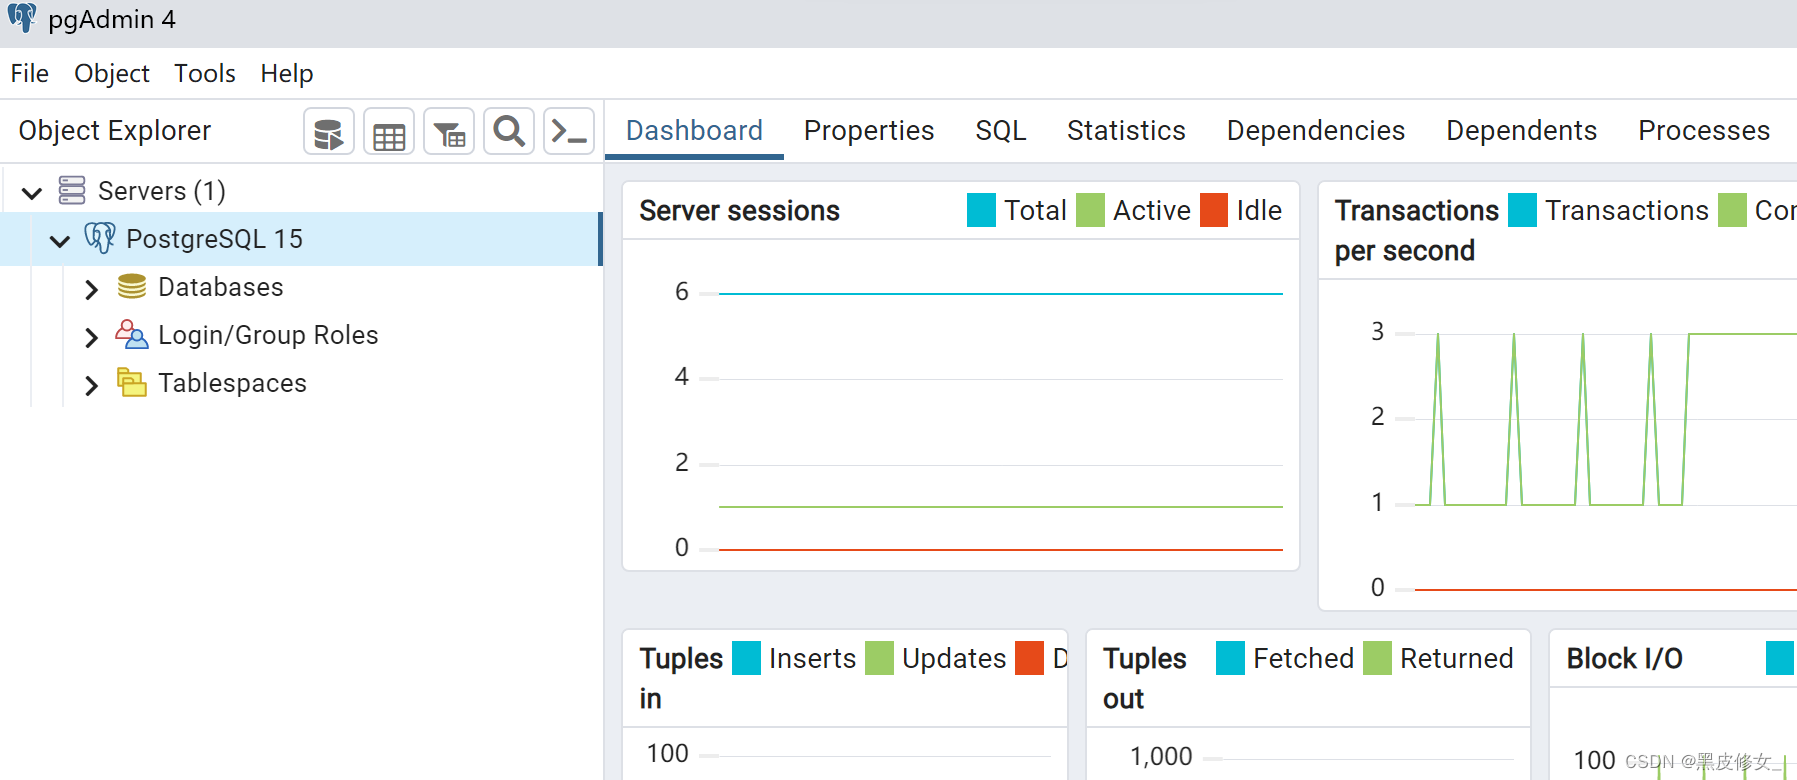This screenshot has width=1797, height=780.
Task: Switch to the Dependencies tab
Action: pyautogui.click(x=1316, y=130)
